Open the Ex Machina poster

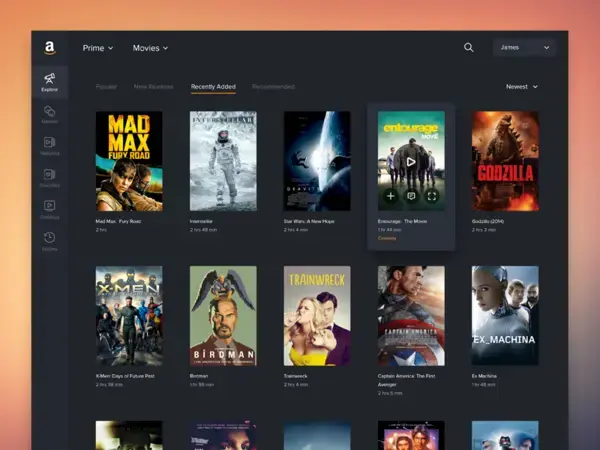point(505,316)
